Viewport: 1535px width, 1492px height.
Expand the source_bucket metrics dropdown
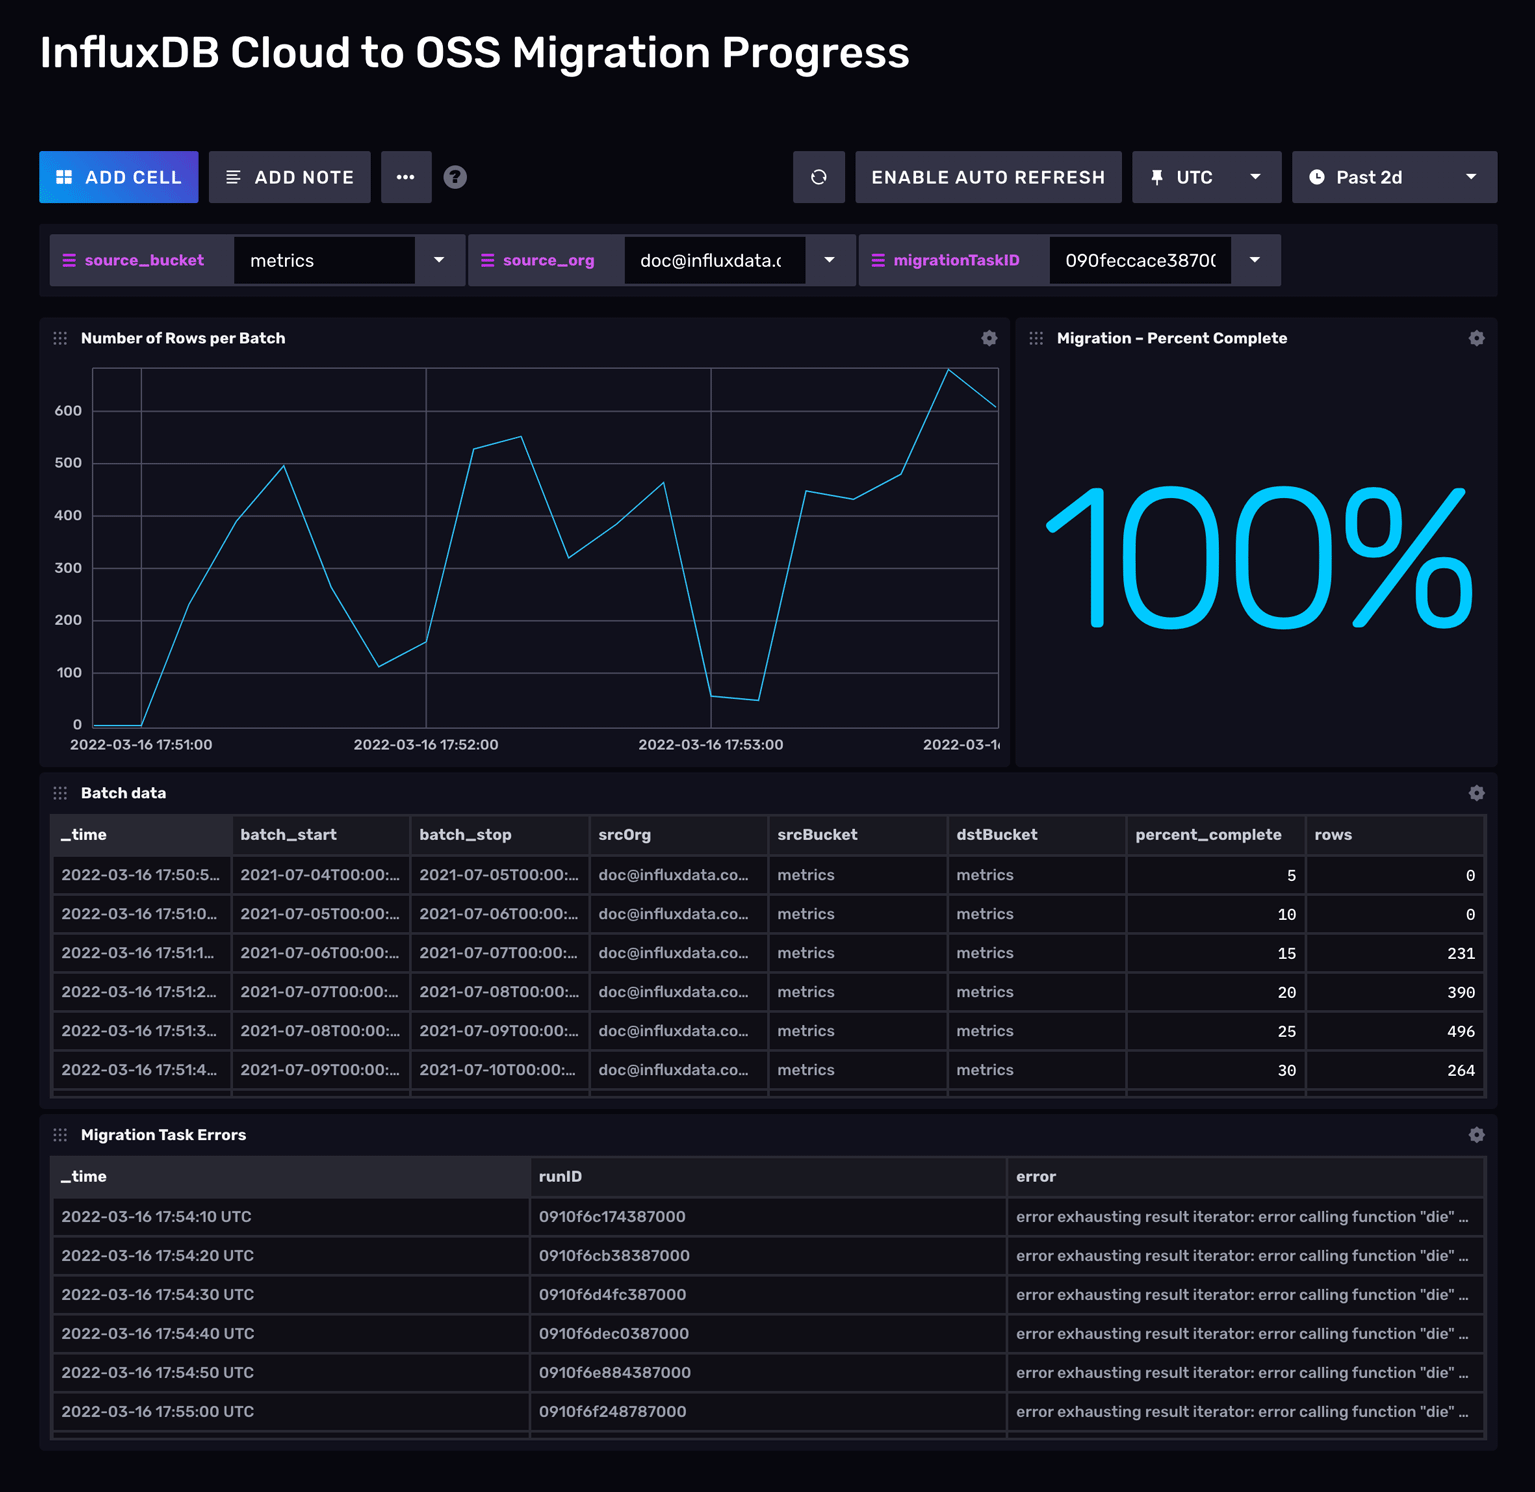click(439, 260)
